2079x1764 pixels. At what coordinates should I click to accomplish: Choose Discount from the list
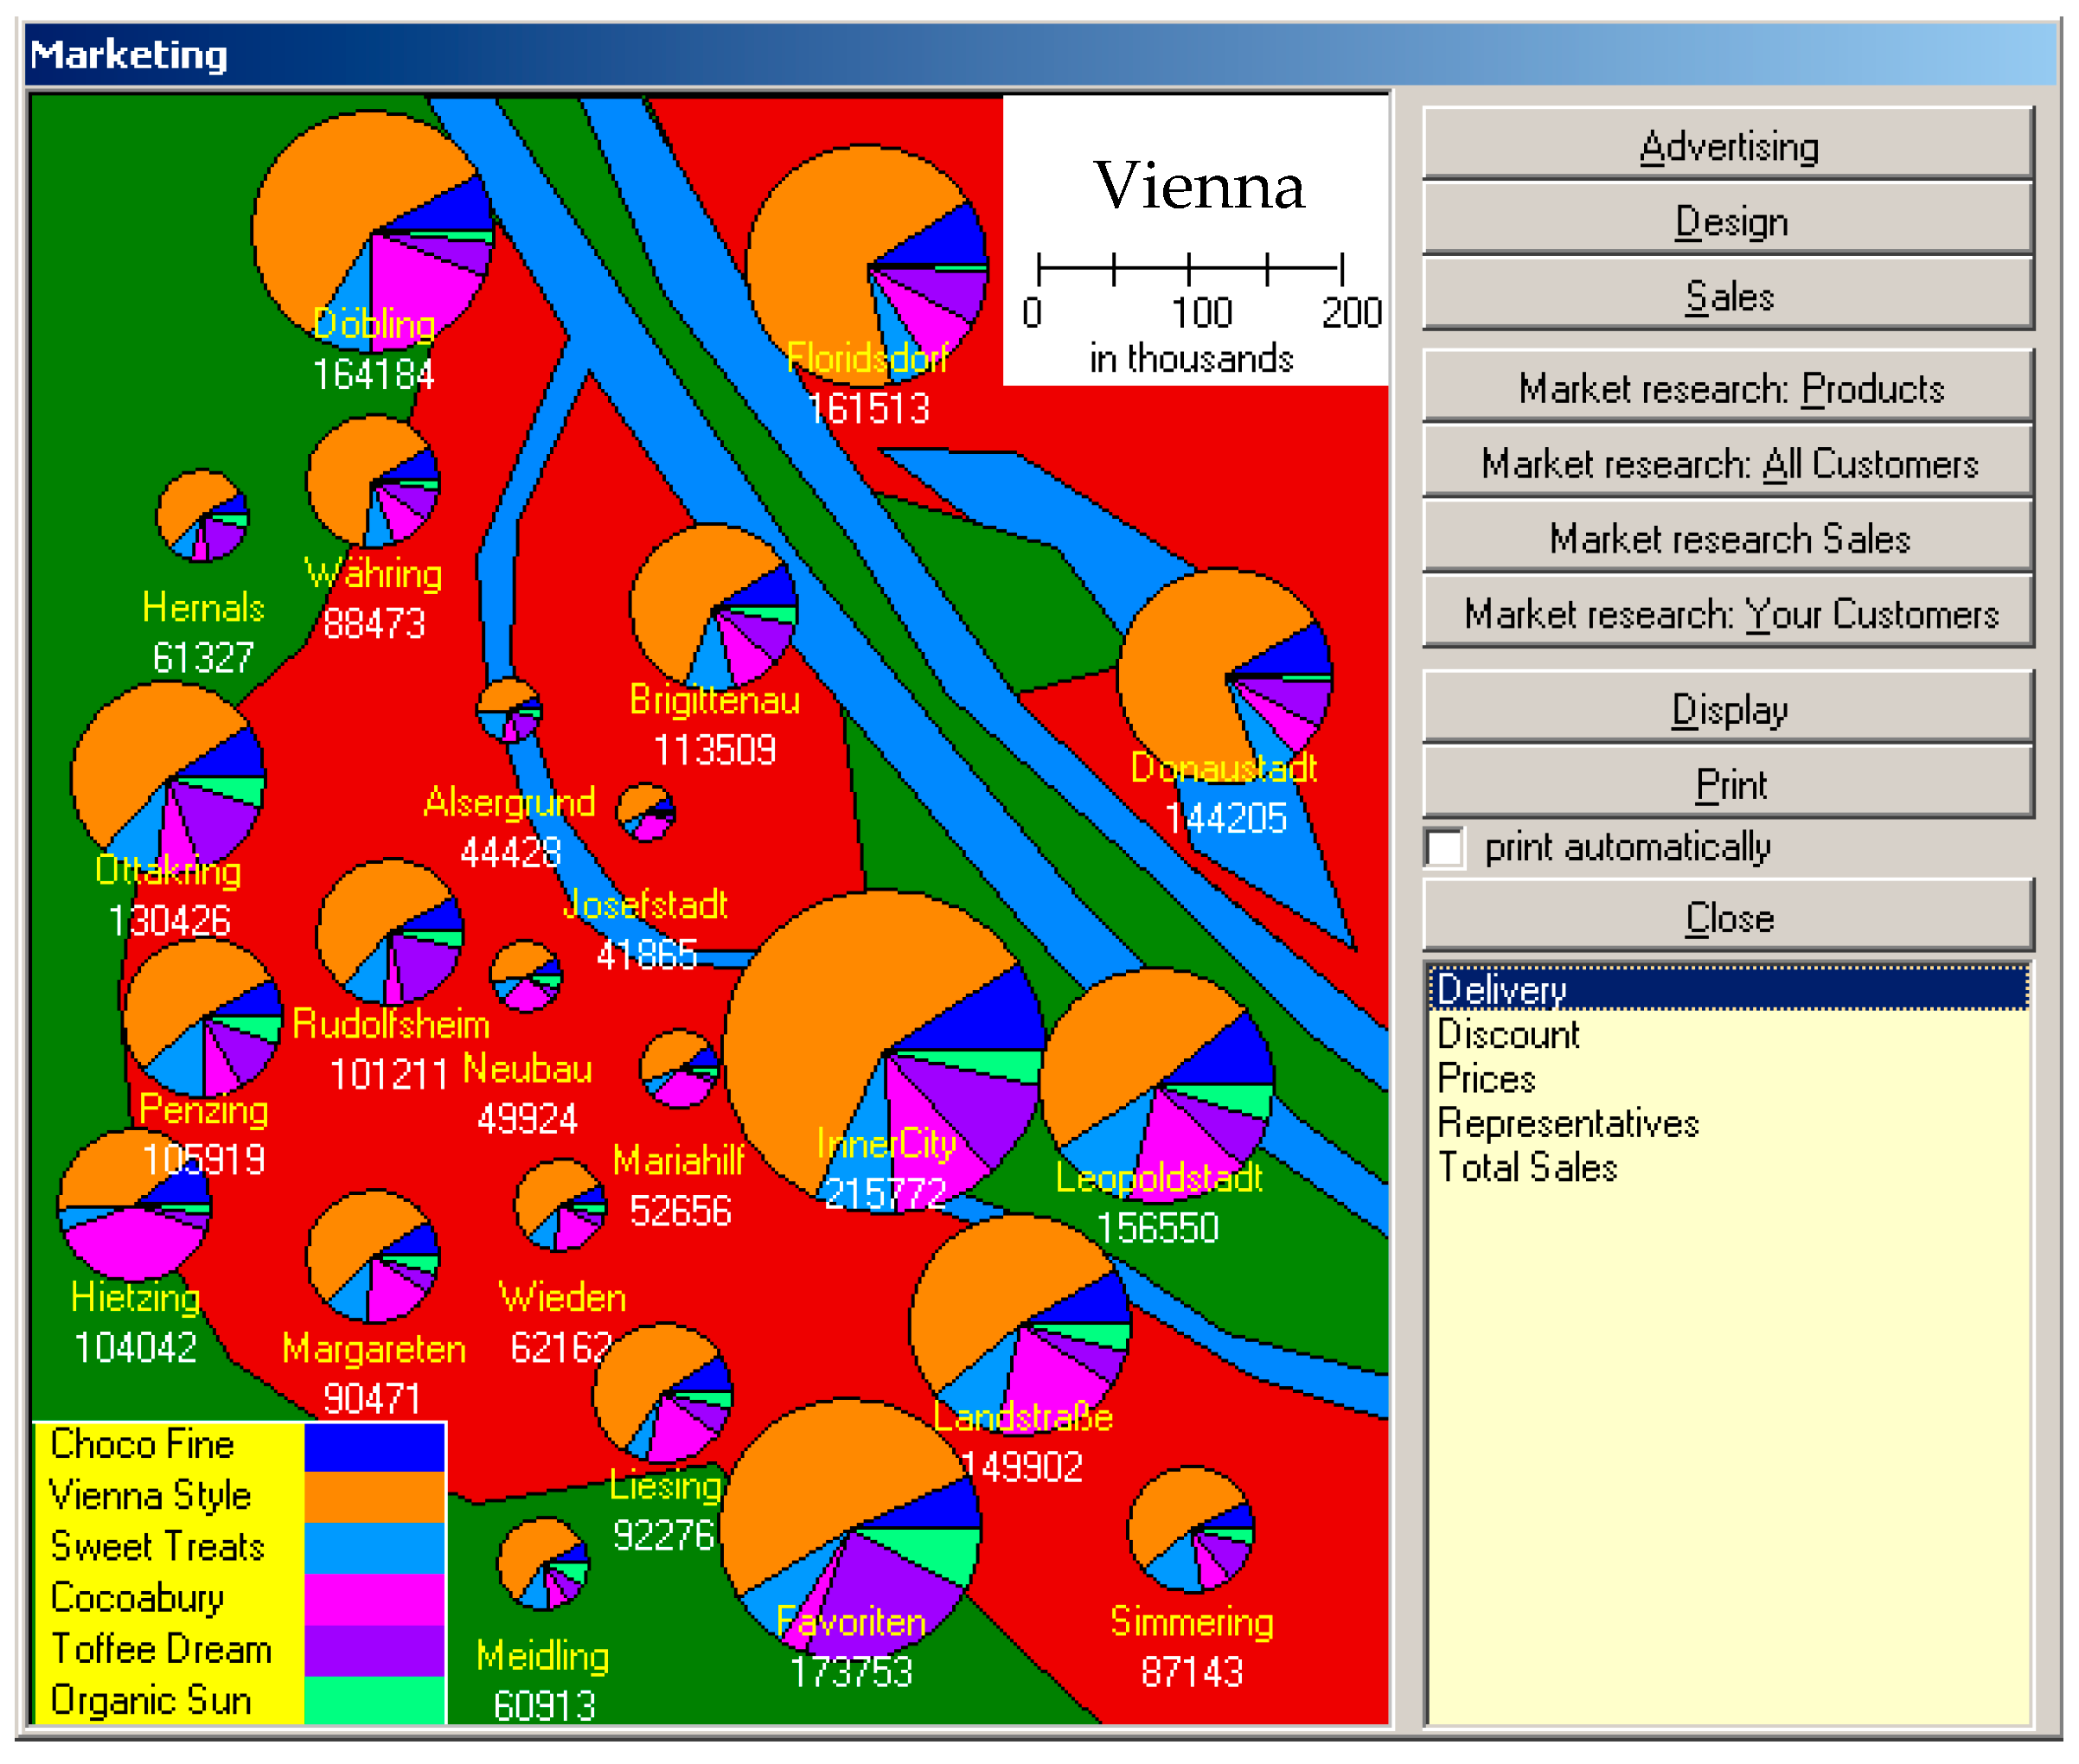pyautogui.click(x=1507, y=1035)
